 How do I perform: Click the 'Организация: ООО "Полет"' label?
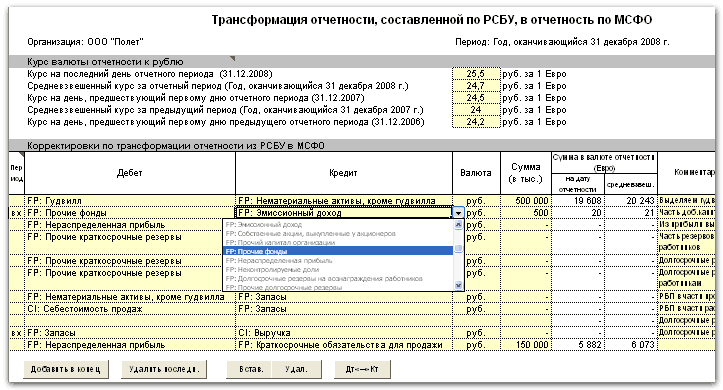point(85,42)
